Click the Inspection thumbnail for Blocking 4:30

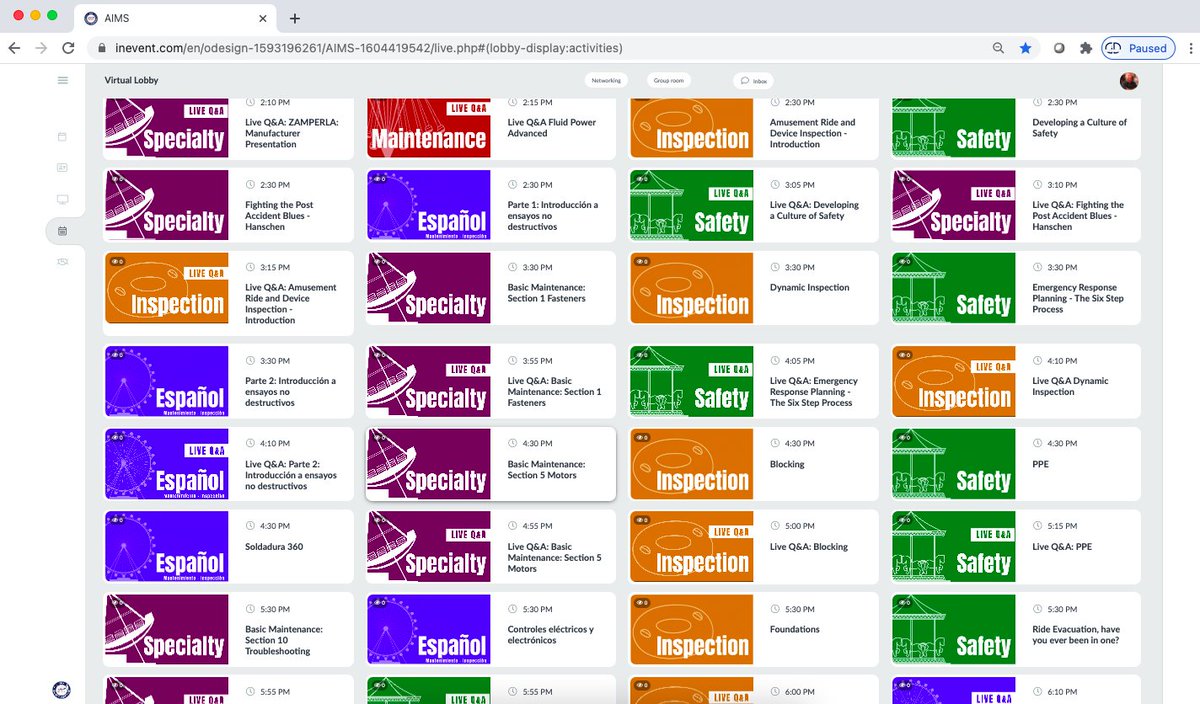click(x=691, y=464)
